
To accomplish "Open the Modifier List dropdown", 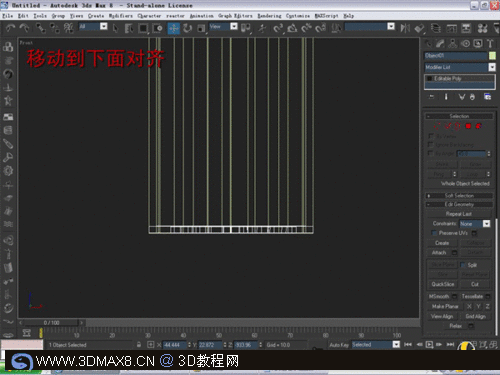I will (x=492, y=67).
